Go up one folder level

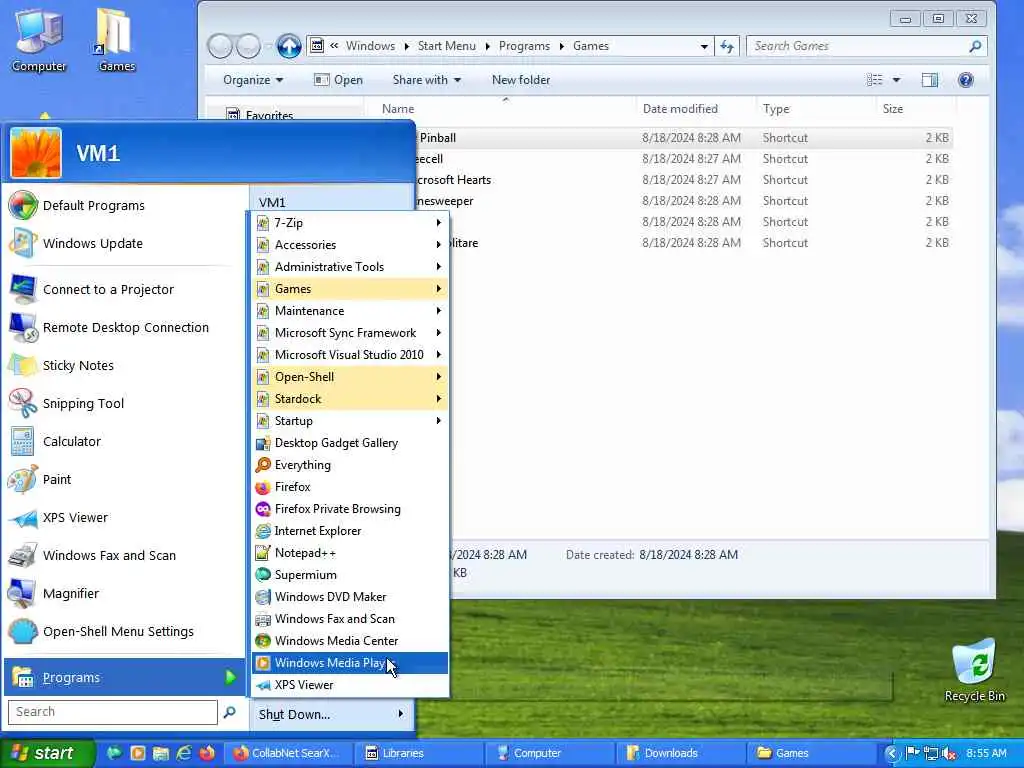[x=289, y=46]
